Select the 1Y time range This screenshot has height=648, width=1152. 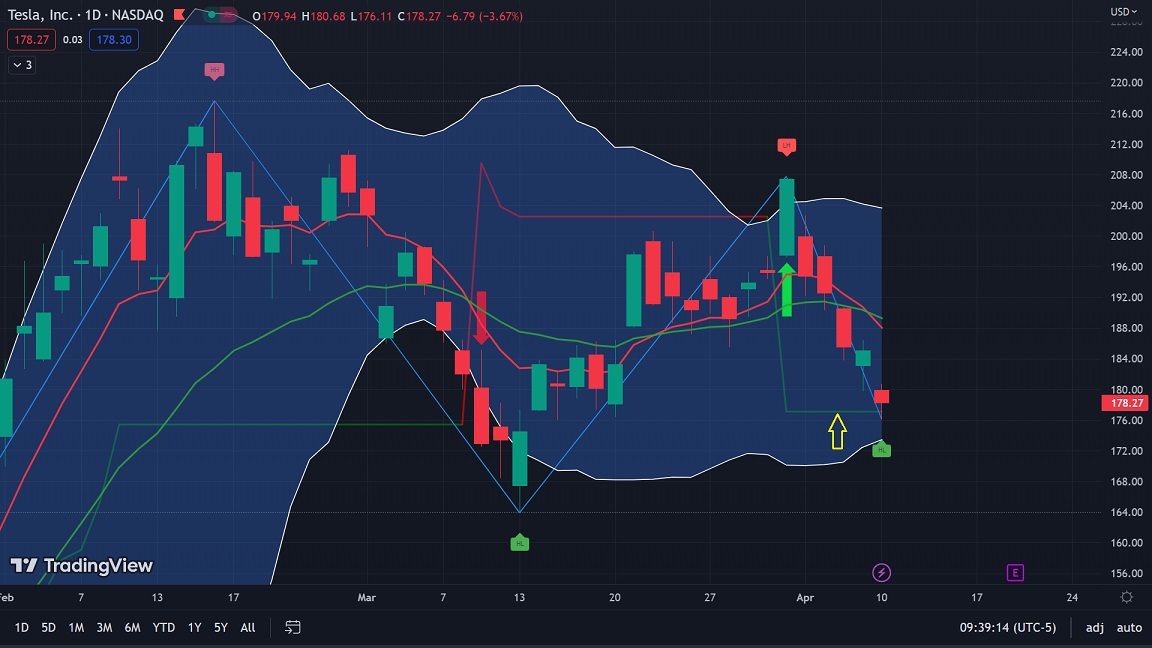click(x=194, y=627)
